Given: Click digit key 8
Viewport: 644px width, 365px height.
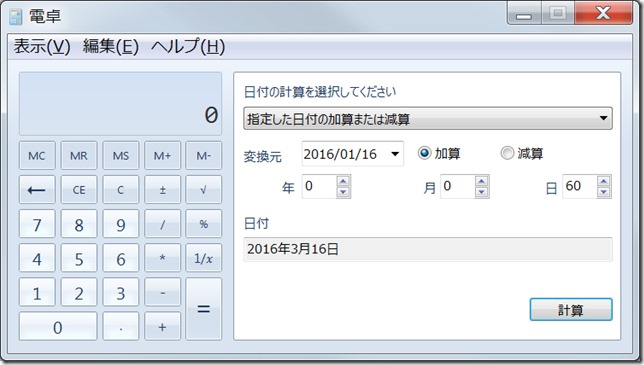Looking at the screenshot, I should (79, 224).
